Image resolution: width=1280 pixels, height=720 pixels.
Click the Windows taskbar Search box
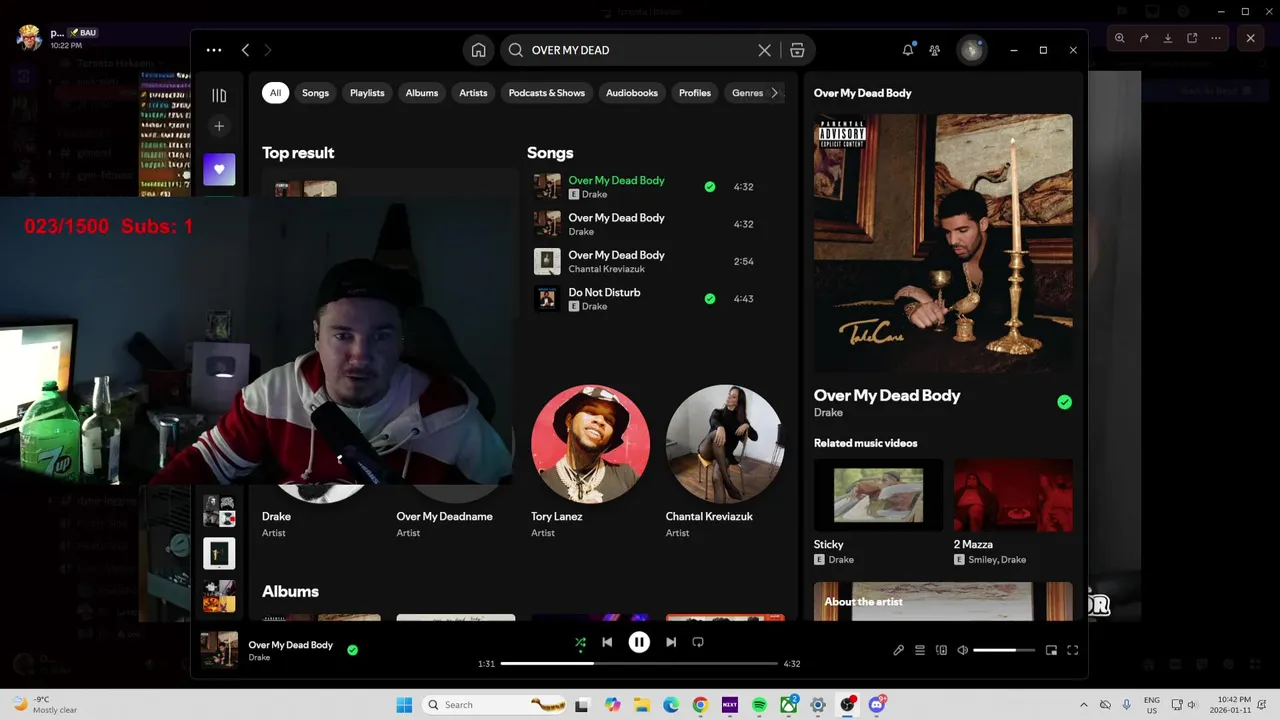pos(494,705)
